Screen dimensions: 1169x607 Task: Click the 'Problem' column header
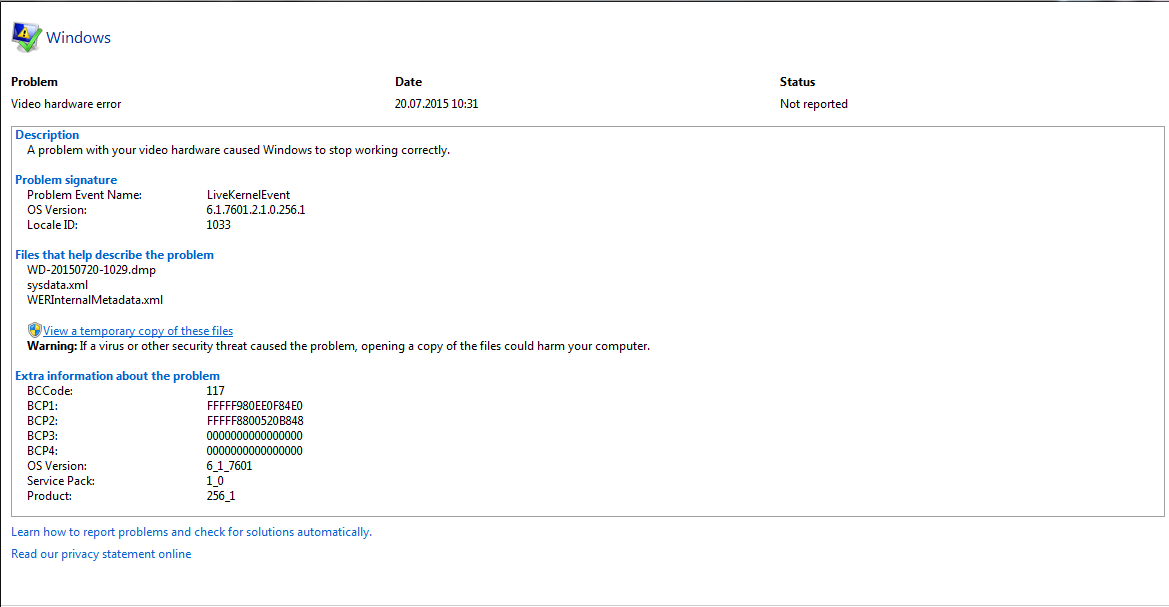coord(34,82)
